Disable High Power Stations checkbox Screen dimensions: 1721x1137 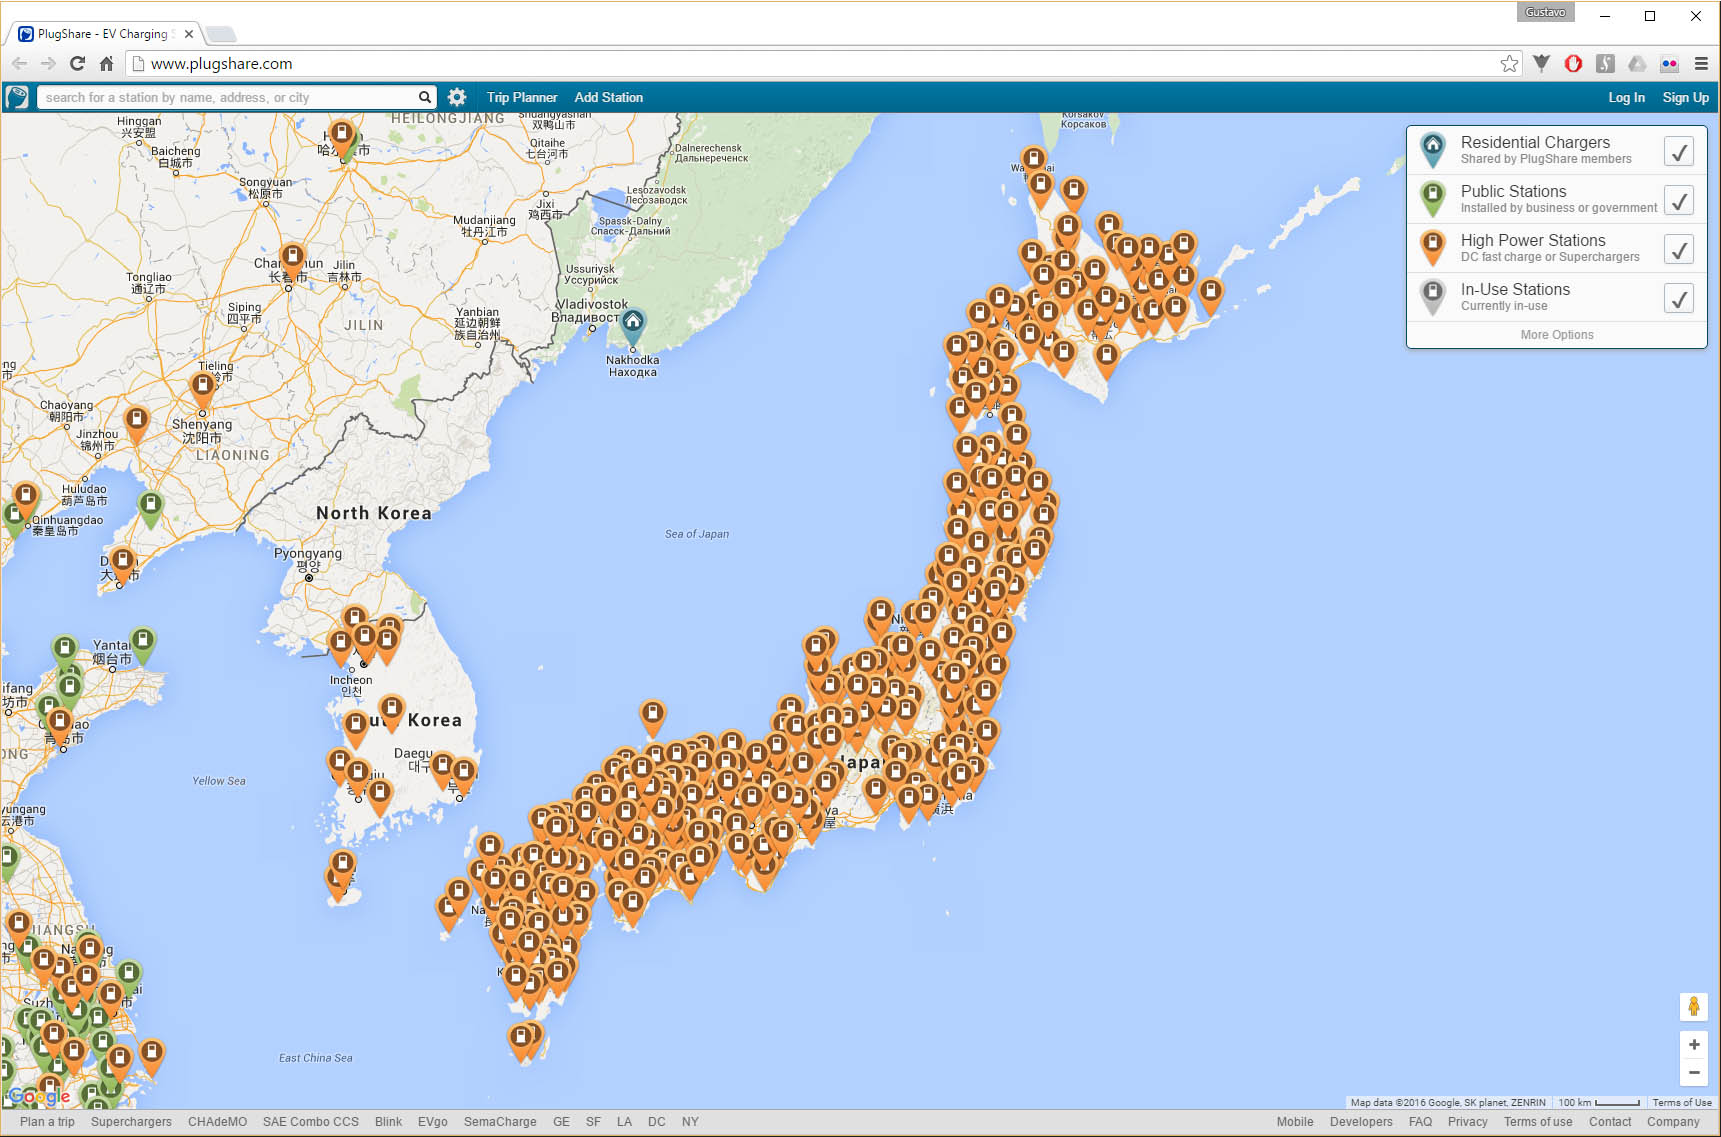[x=1679, y=249]
